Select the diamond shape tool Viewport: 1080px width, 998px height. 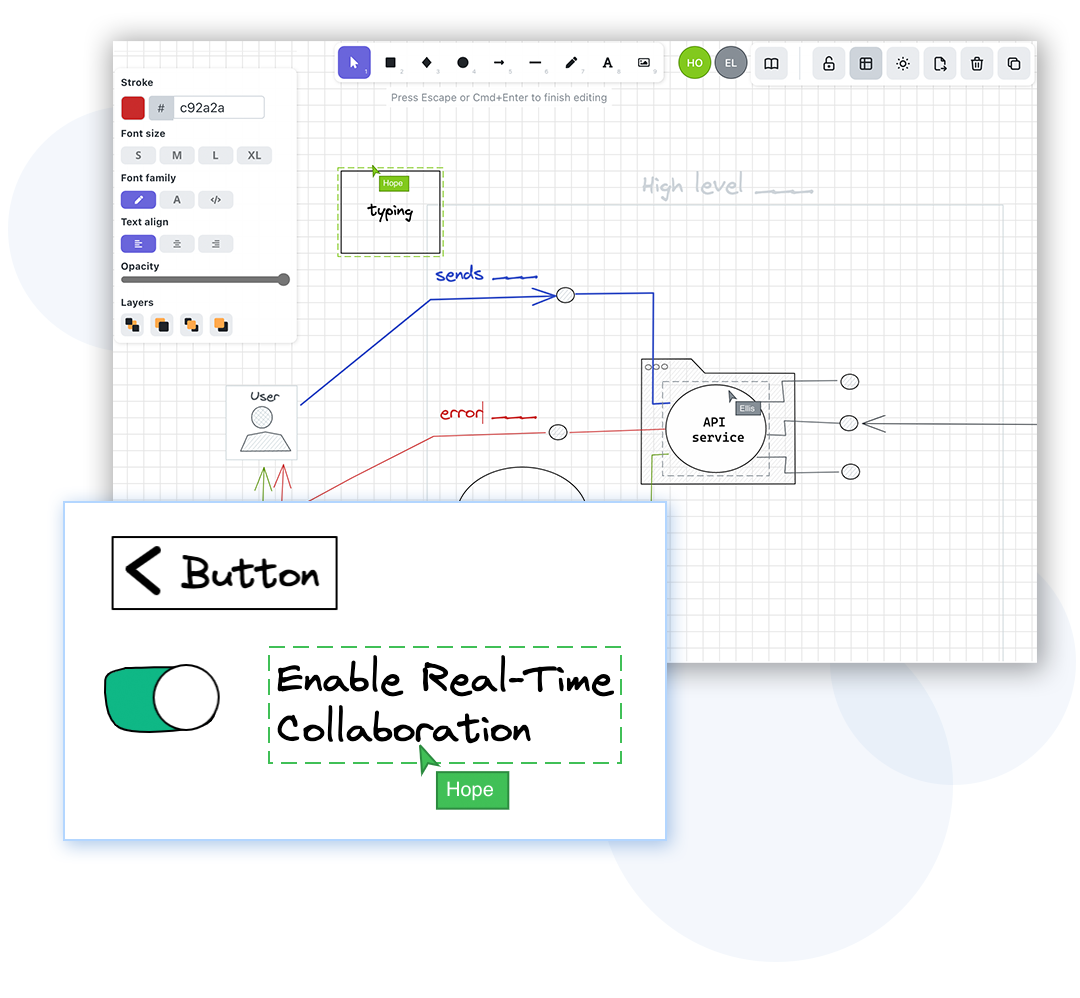click(427, 63)
